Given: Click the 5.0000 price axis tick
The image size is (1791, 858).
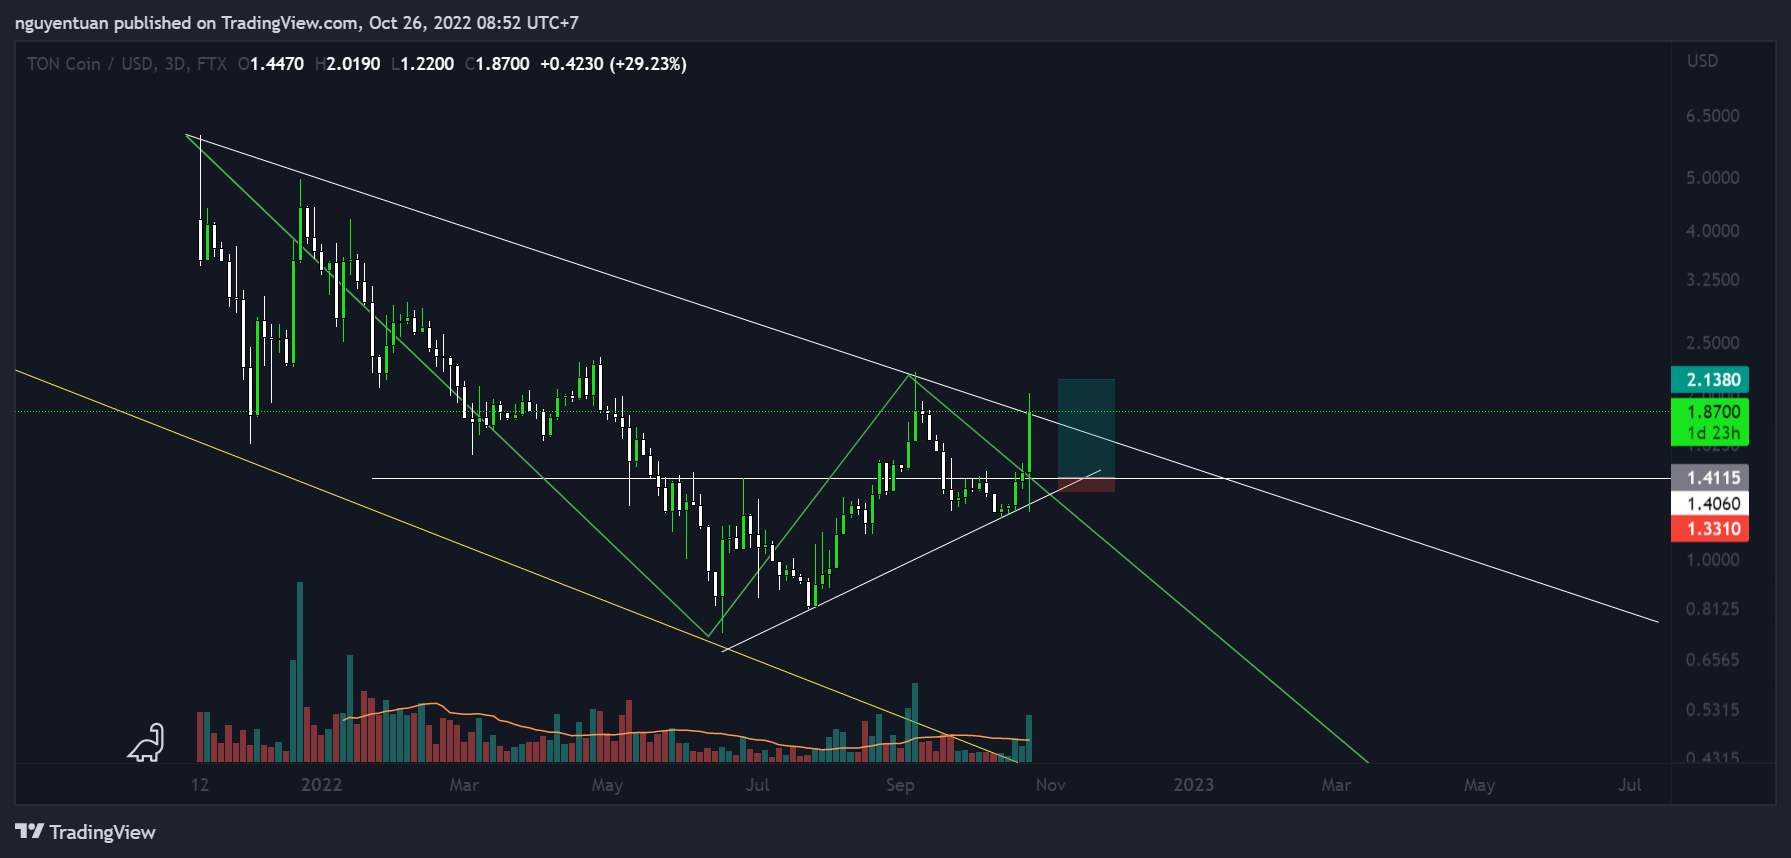Looking at the screenshot, I should (1713, 178).
